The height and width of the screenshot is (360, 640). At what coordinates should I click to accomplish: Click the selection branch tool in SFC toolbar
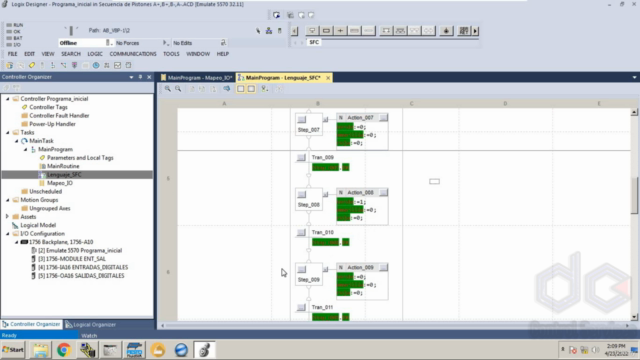point(386,31)
